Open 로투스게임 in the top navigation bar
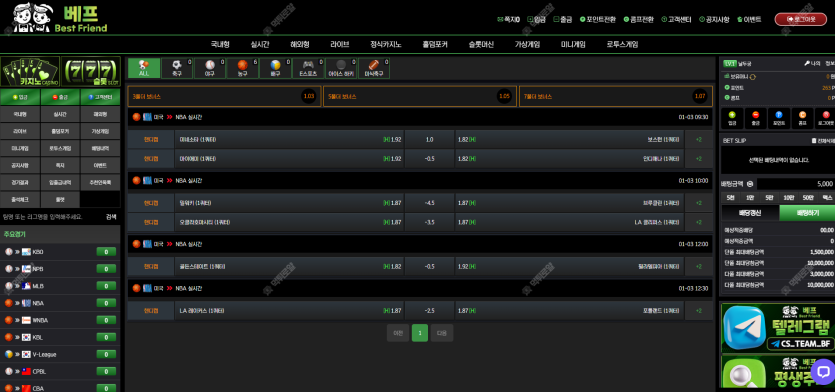 pos(623,45)
